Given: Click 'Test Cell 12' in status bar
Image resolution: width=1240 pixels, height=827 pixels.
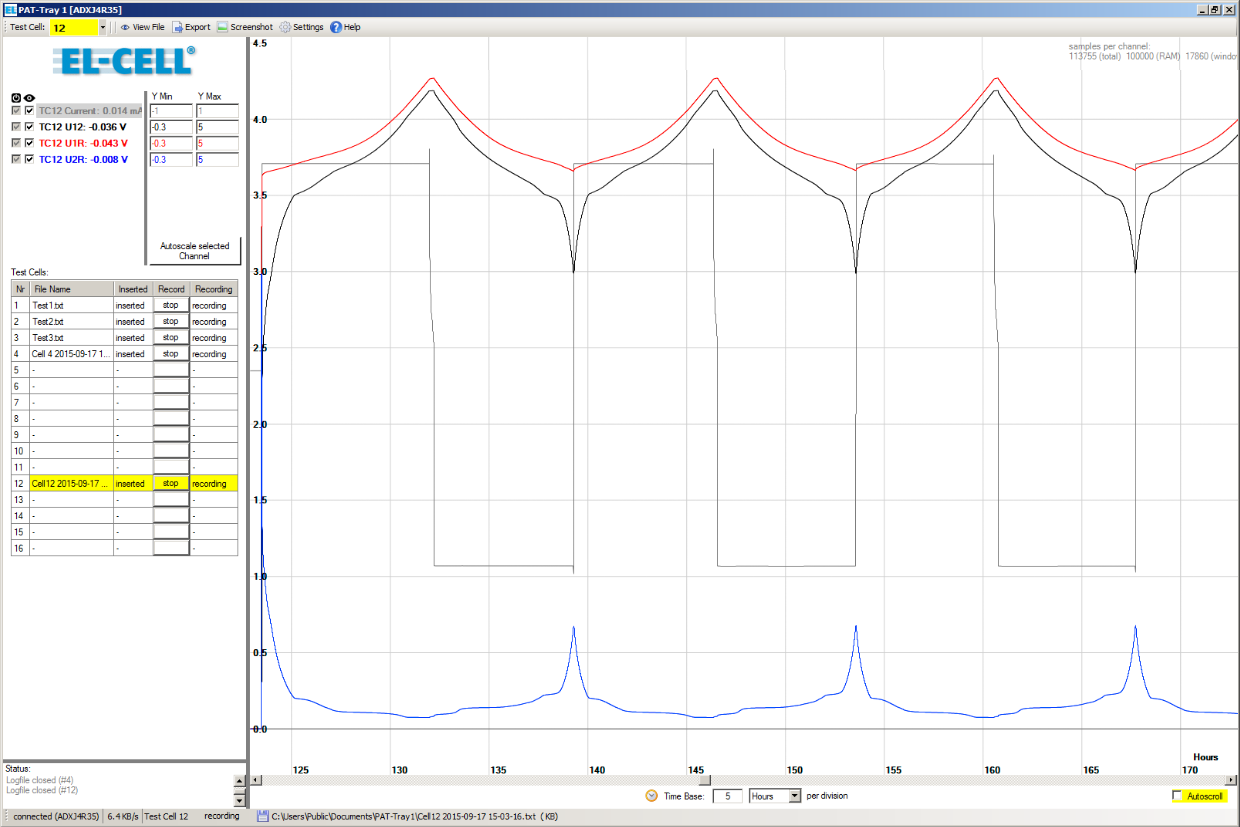Looking at the screenshot, I should point(167,816).
